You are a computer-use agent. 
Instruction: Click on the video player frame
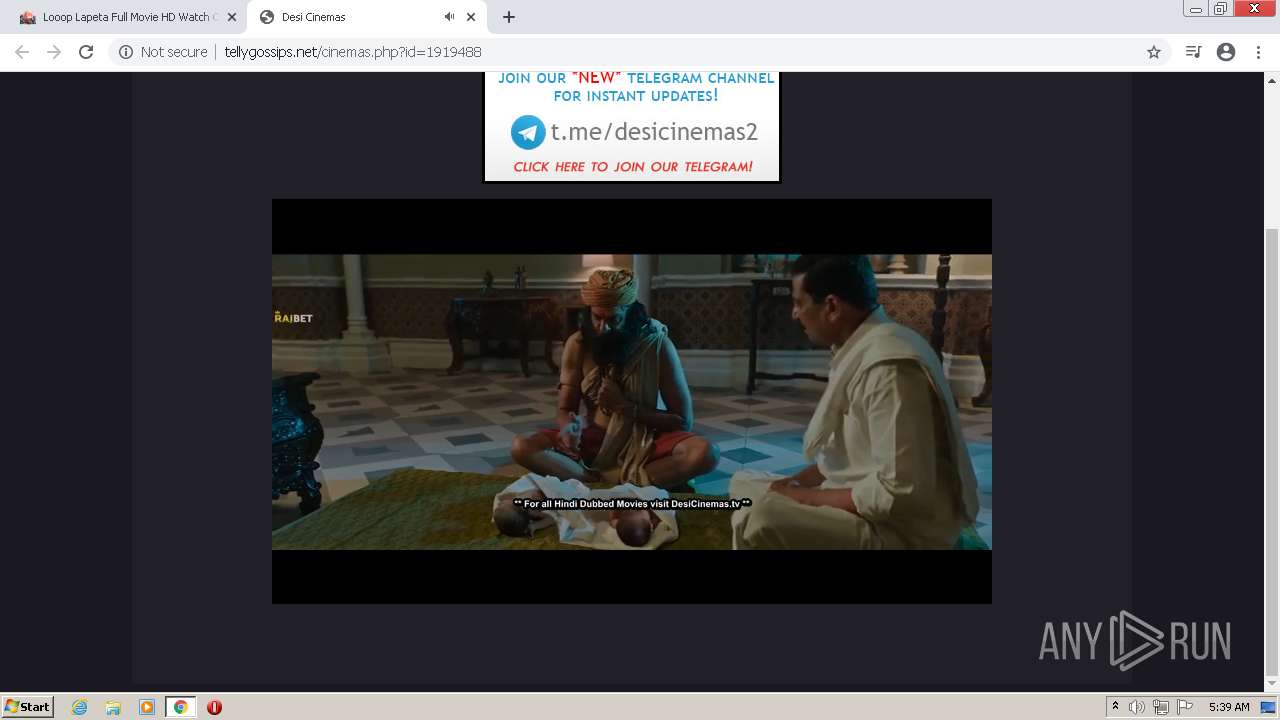pos(632,401)
